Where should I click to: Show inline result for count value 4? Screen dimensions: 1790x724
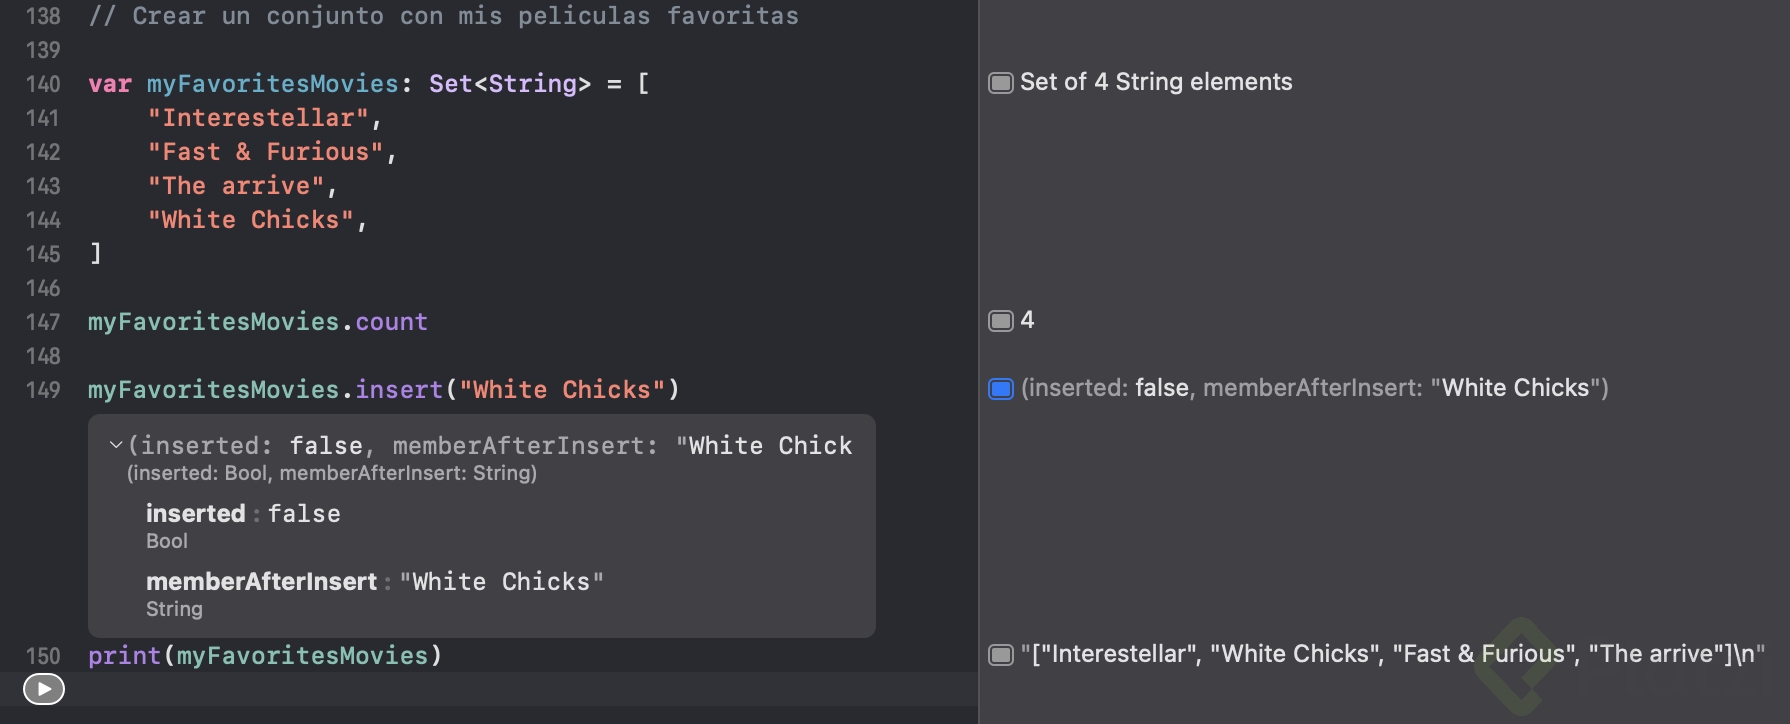tap(1000, 321)
